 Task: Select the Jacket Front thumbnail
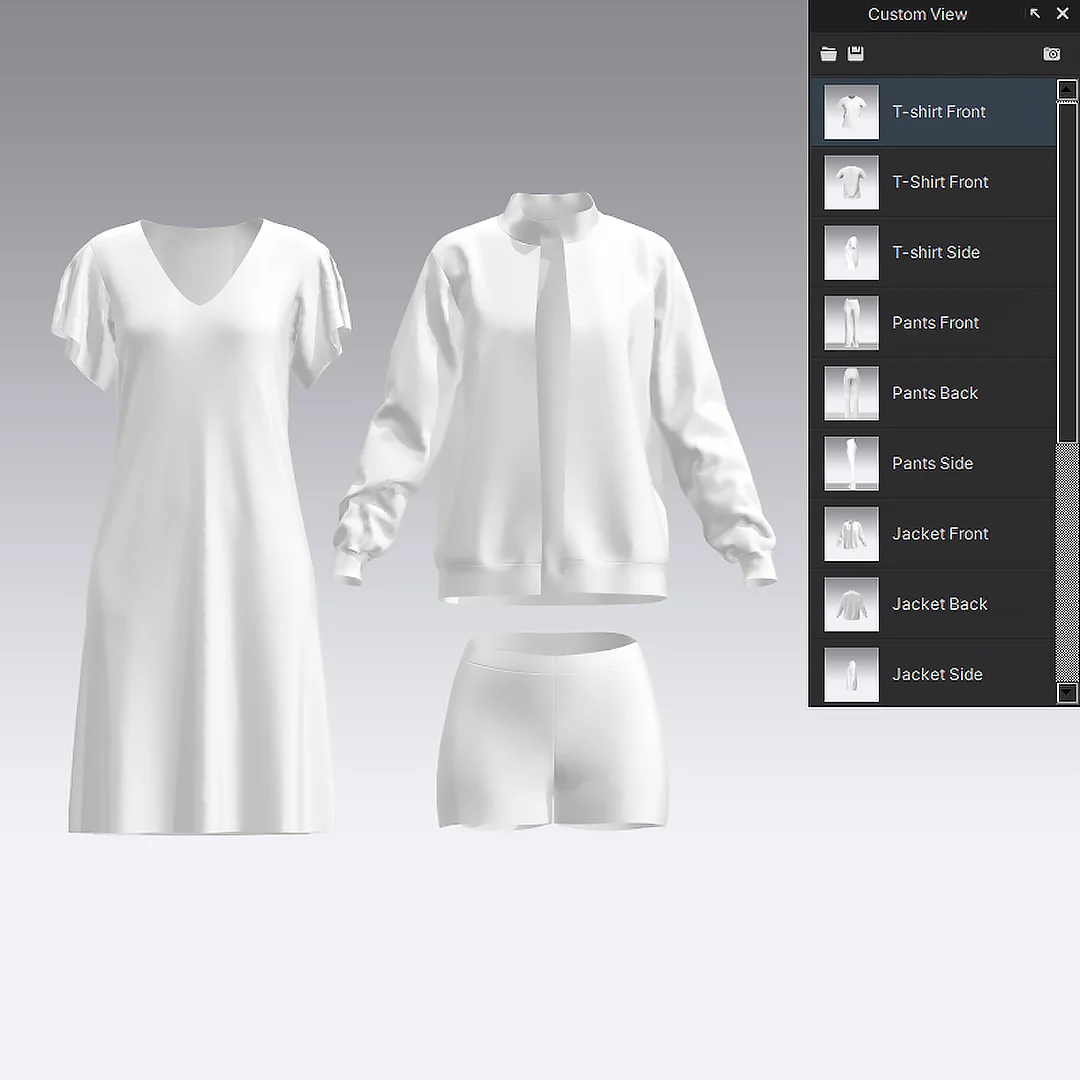coord(851,534)
